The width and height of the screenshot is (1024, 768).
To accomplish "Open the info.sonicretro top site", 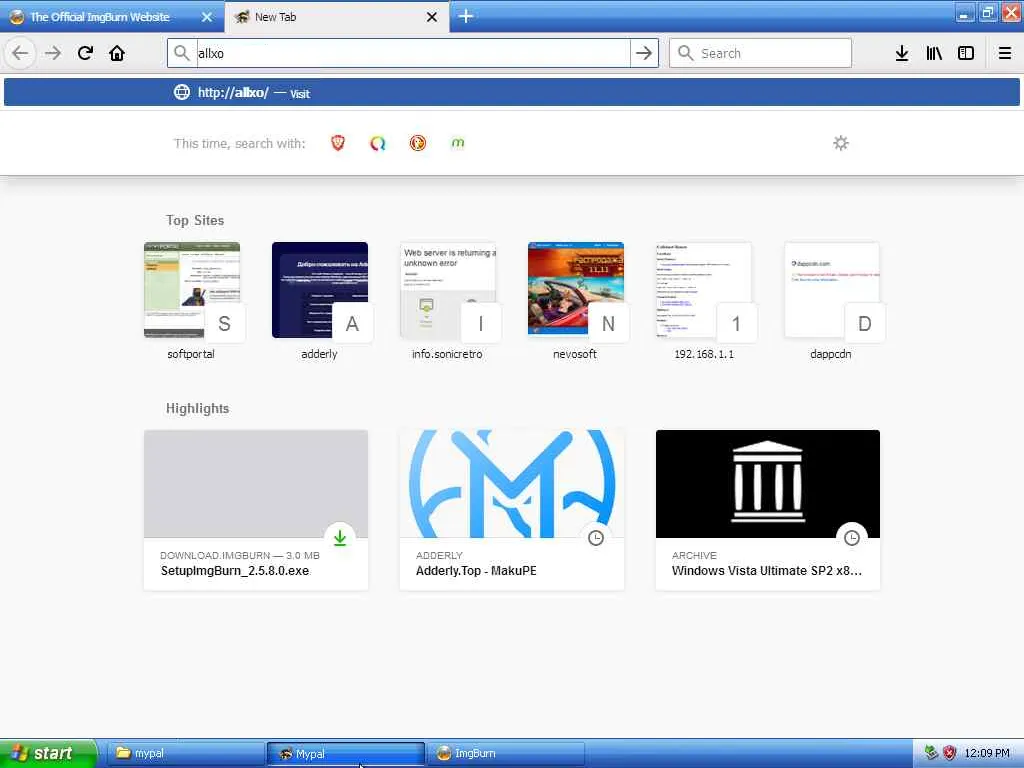I will coord(447,301).
